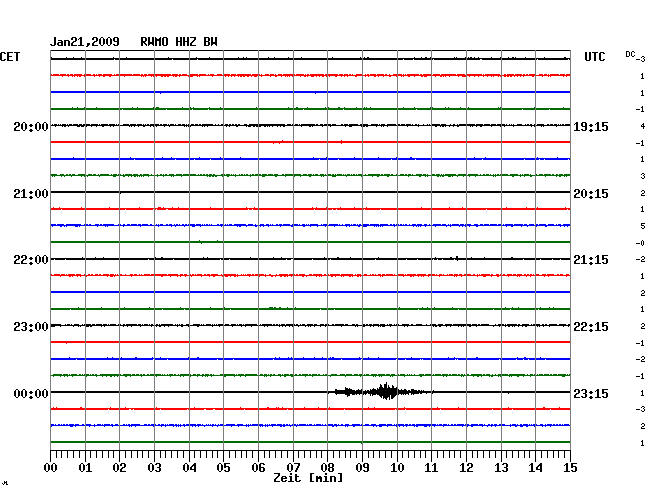Image resolution: width=650 pixels, height=494 pixels.
Task: Click the "04" minute tick label
Action: [x=189, y=468]
